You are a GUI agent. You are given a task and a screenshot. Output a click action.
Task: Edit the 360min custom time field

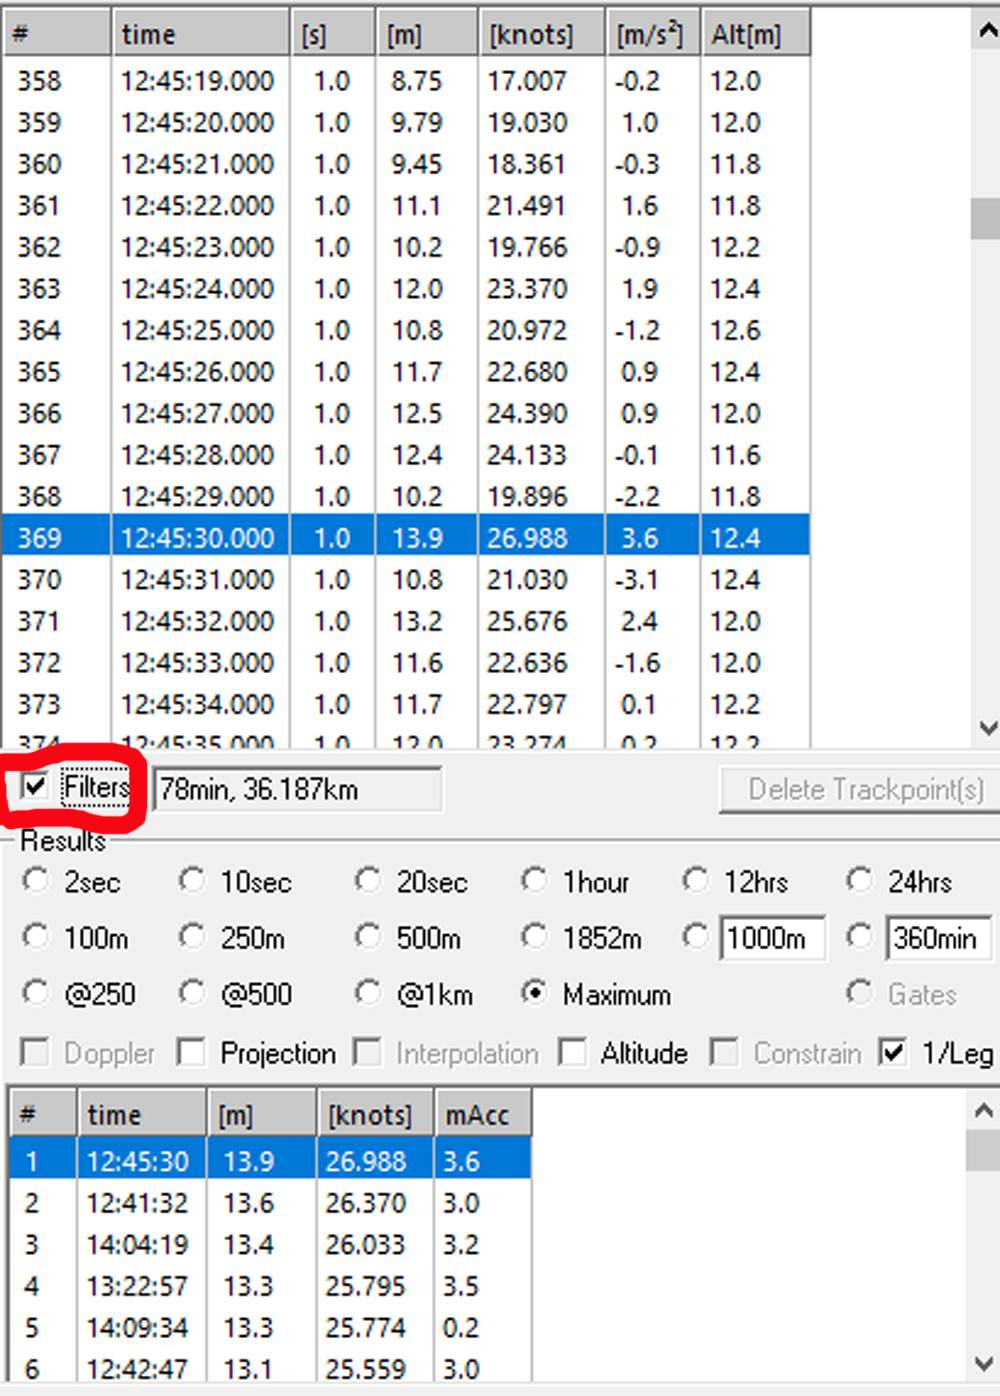[938, 937]
